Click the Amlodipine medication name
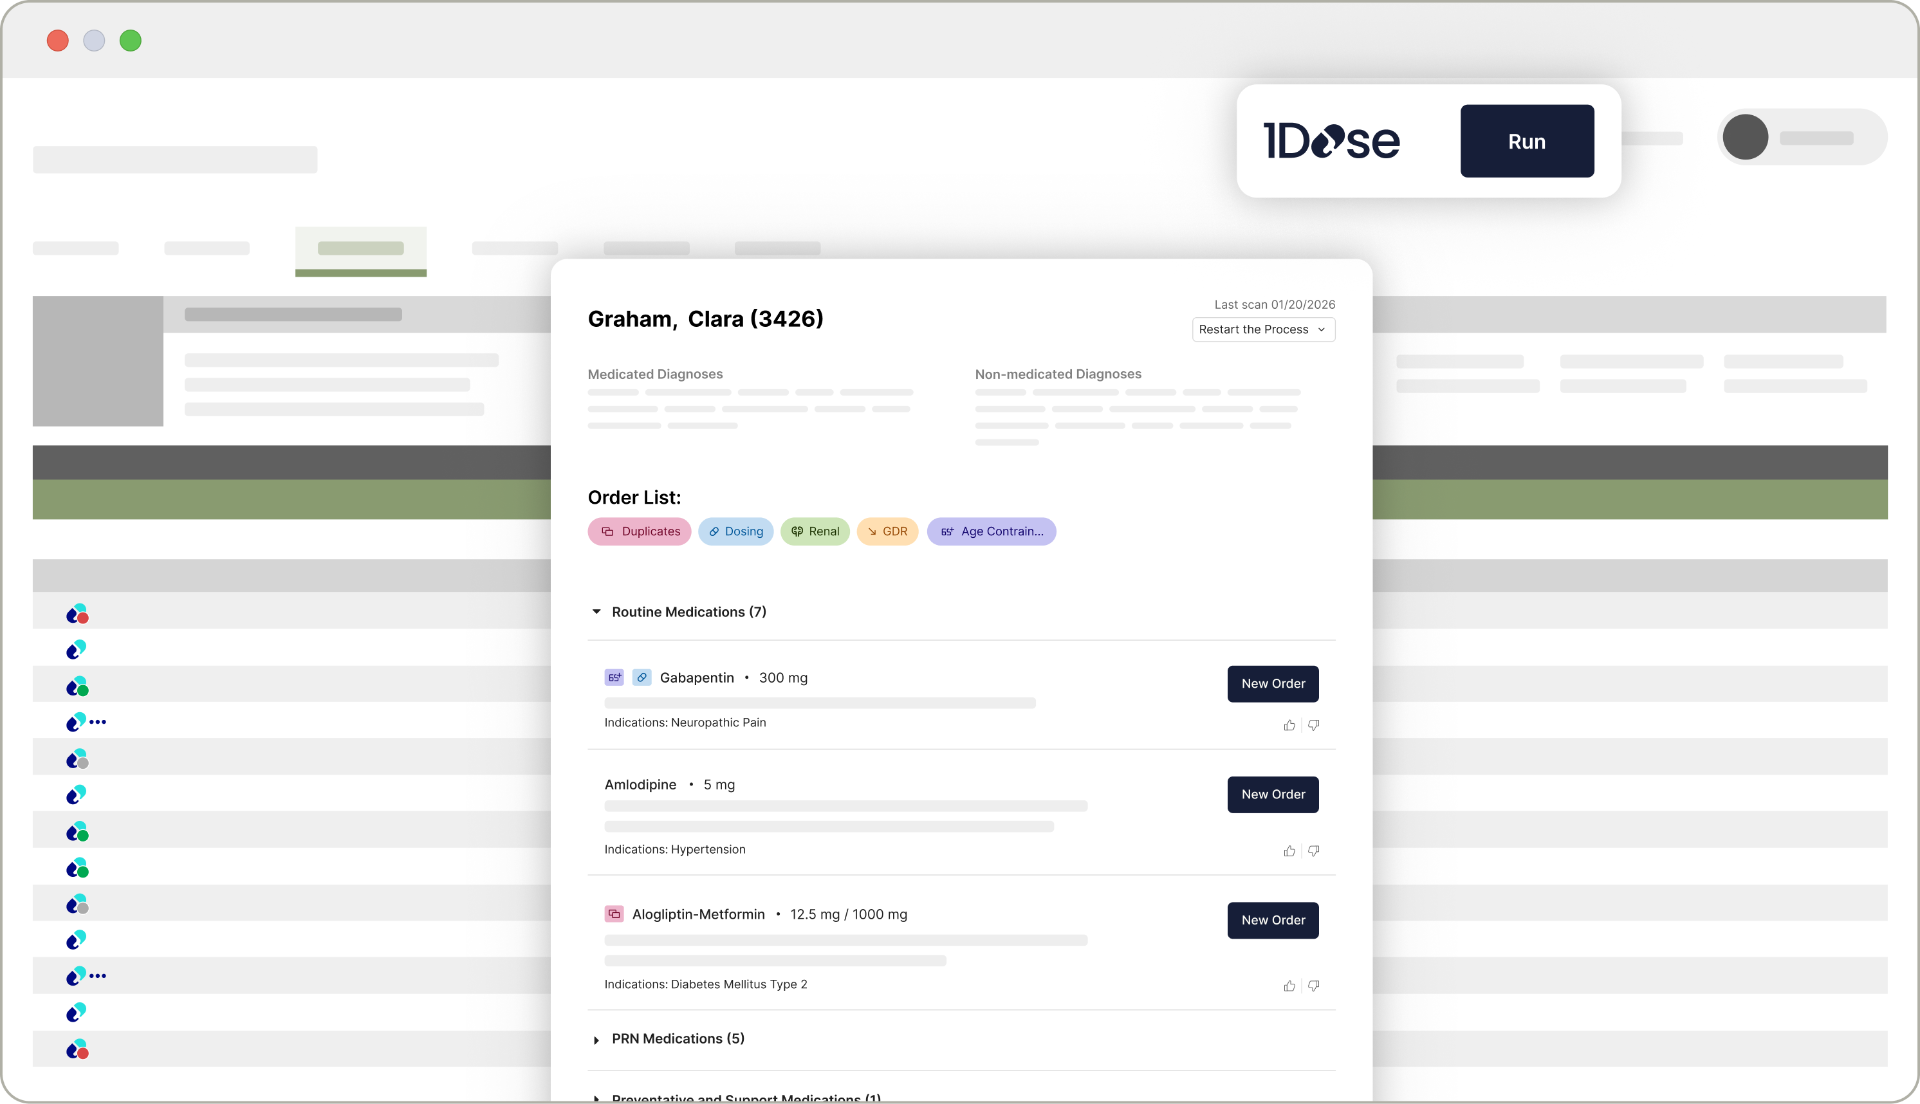This screenshot has width=1920, height=1104. point(640,785)
